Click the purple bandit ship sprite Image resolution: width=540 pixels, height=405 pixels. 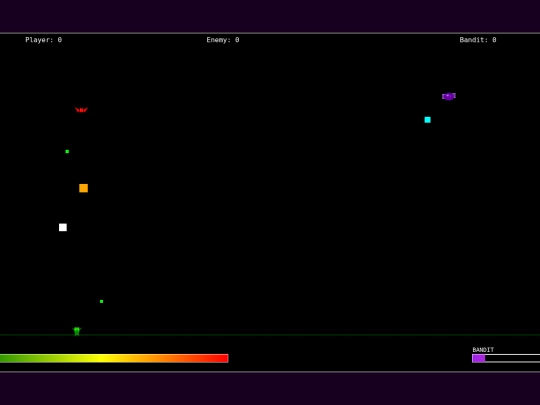(x=449, y=96)
